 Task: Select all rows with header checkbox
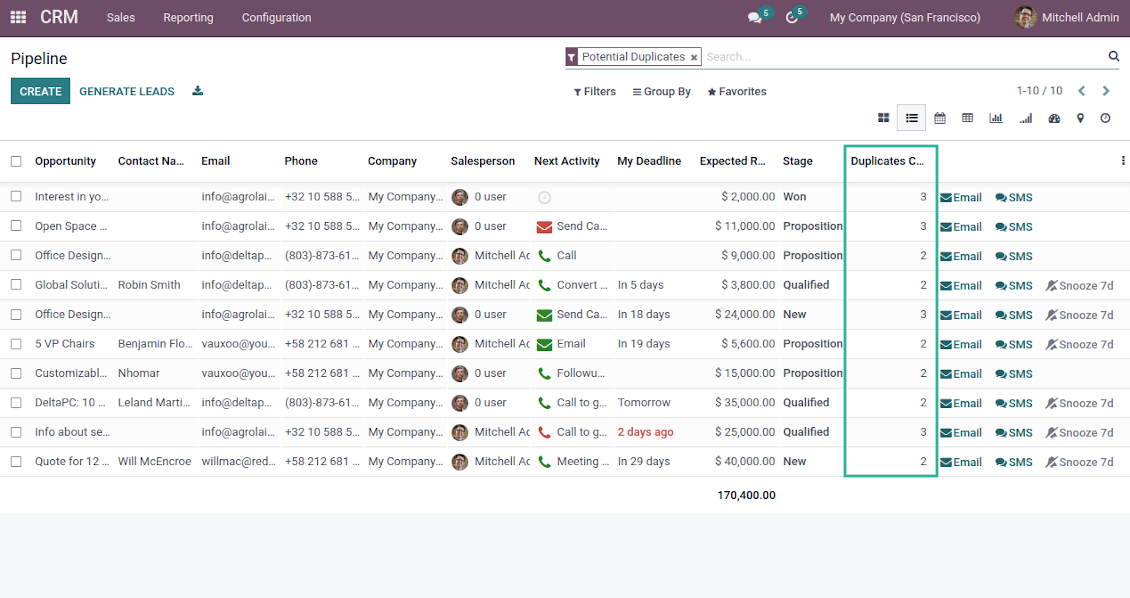tap(16, 161)
